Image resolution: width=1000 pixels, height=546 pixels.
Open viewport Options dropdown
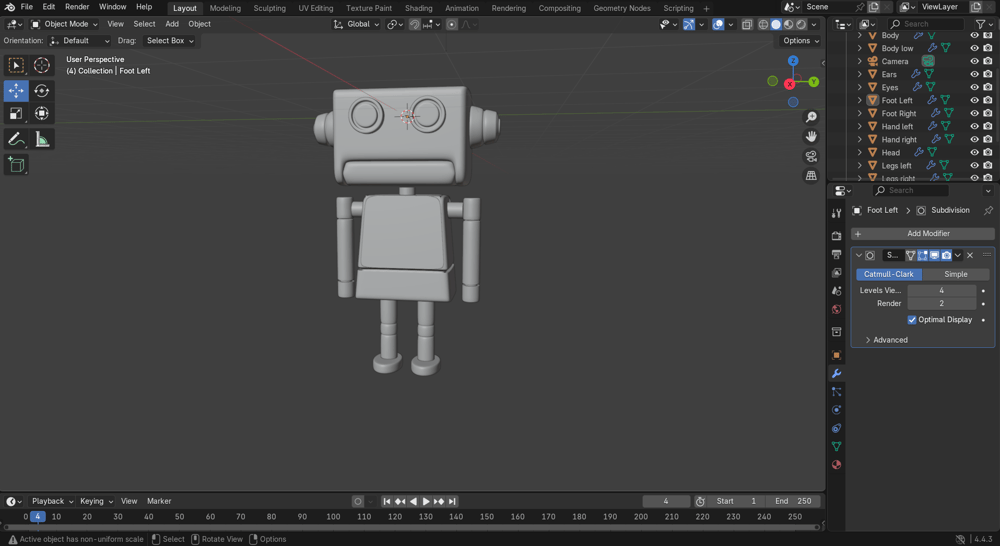pyautogui.click(x=800, y=41)
